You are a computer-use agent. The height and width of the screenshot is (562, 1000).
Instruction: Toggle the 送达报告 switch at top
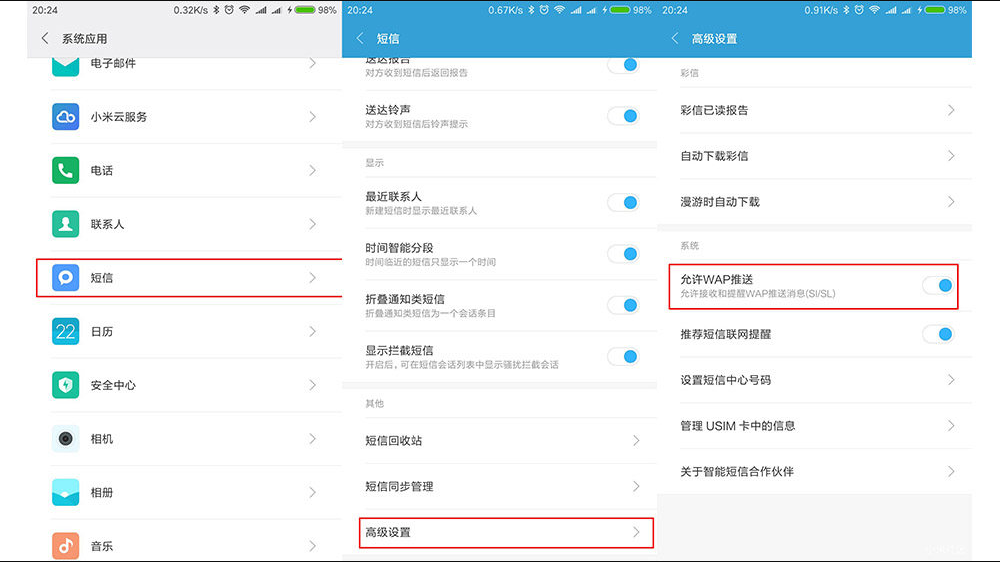623,64
